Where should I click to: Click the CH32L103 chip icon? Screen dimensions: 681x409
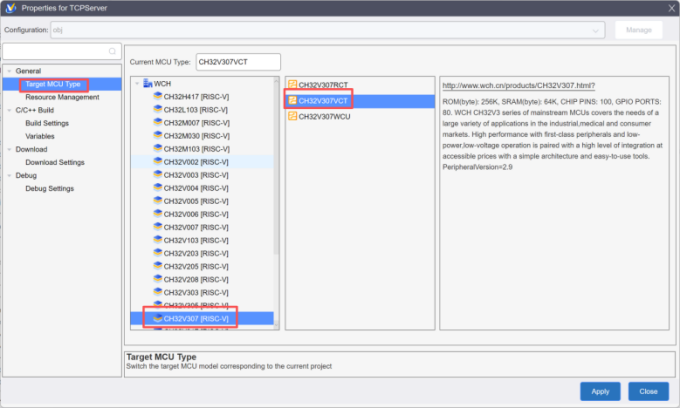(x=158, y=109)
